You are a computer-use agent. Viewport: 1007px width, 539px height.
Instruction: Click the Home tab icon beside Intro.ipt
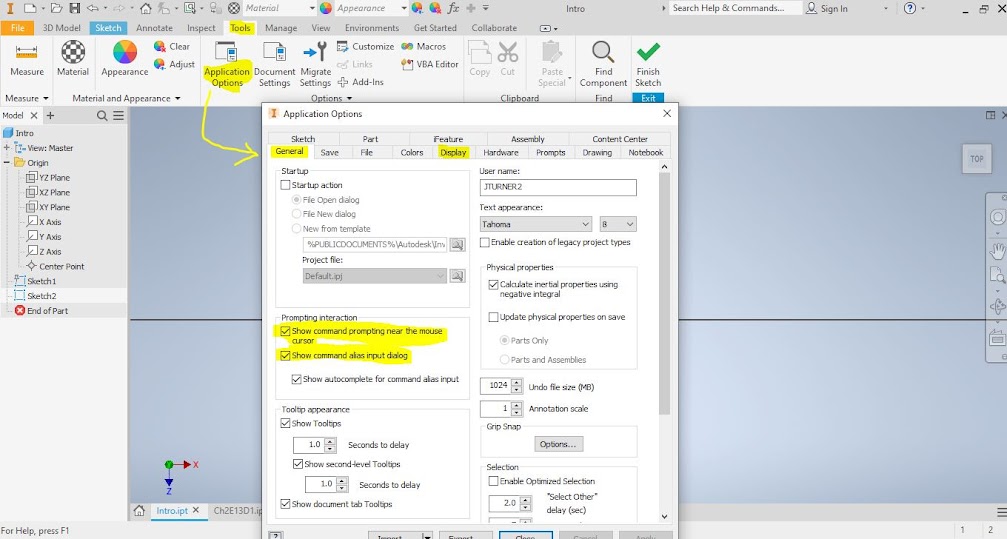(139, 511)
